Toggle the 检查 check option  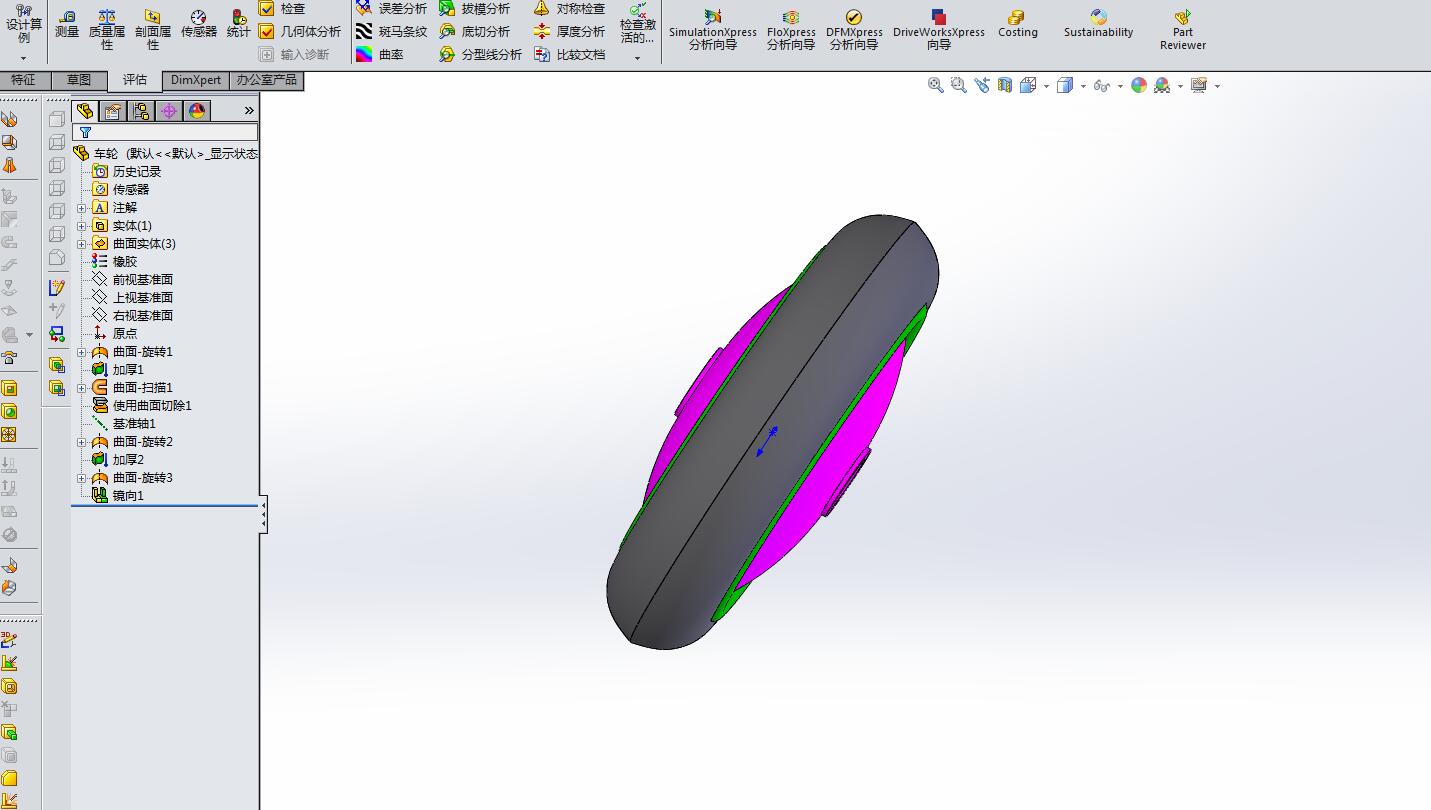pyautogui.click(x=282, y=8)
